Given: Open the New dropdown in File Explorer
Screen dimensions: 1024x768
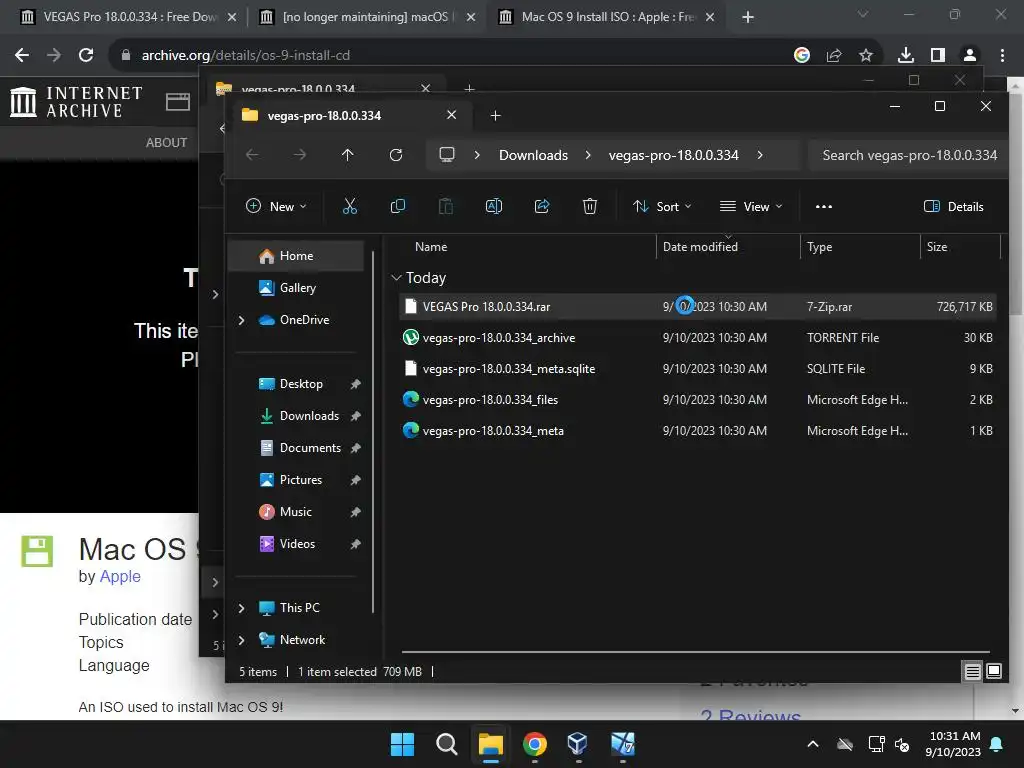Looking at the screenshot, I should (276, 206).
